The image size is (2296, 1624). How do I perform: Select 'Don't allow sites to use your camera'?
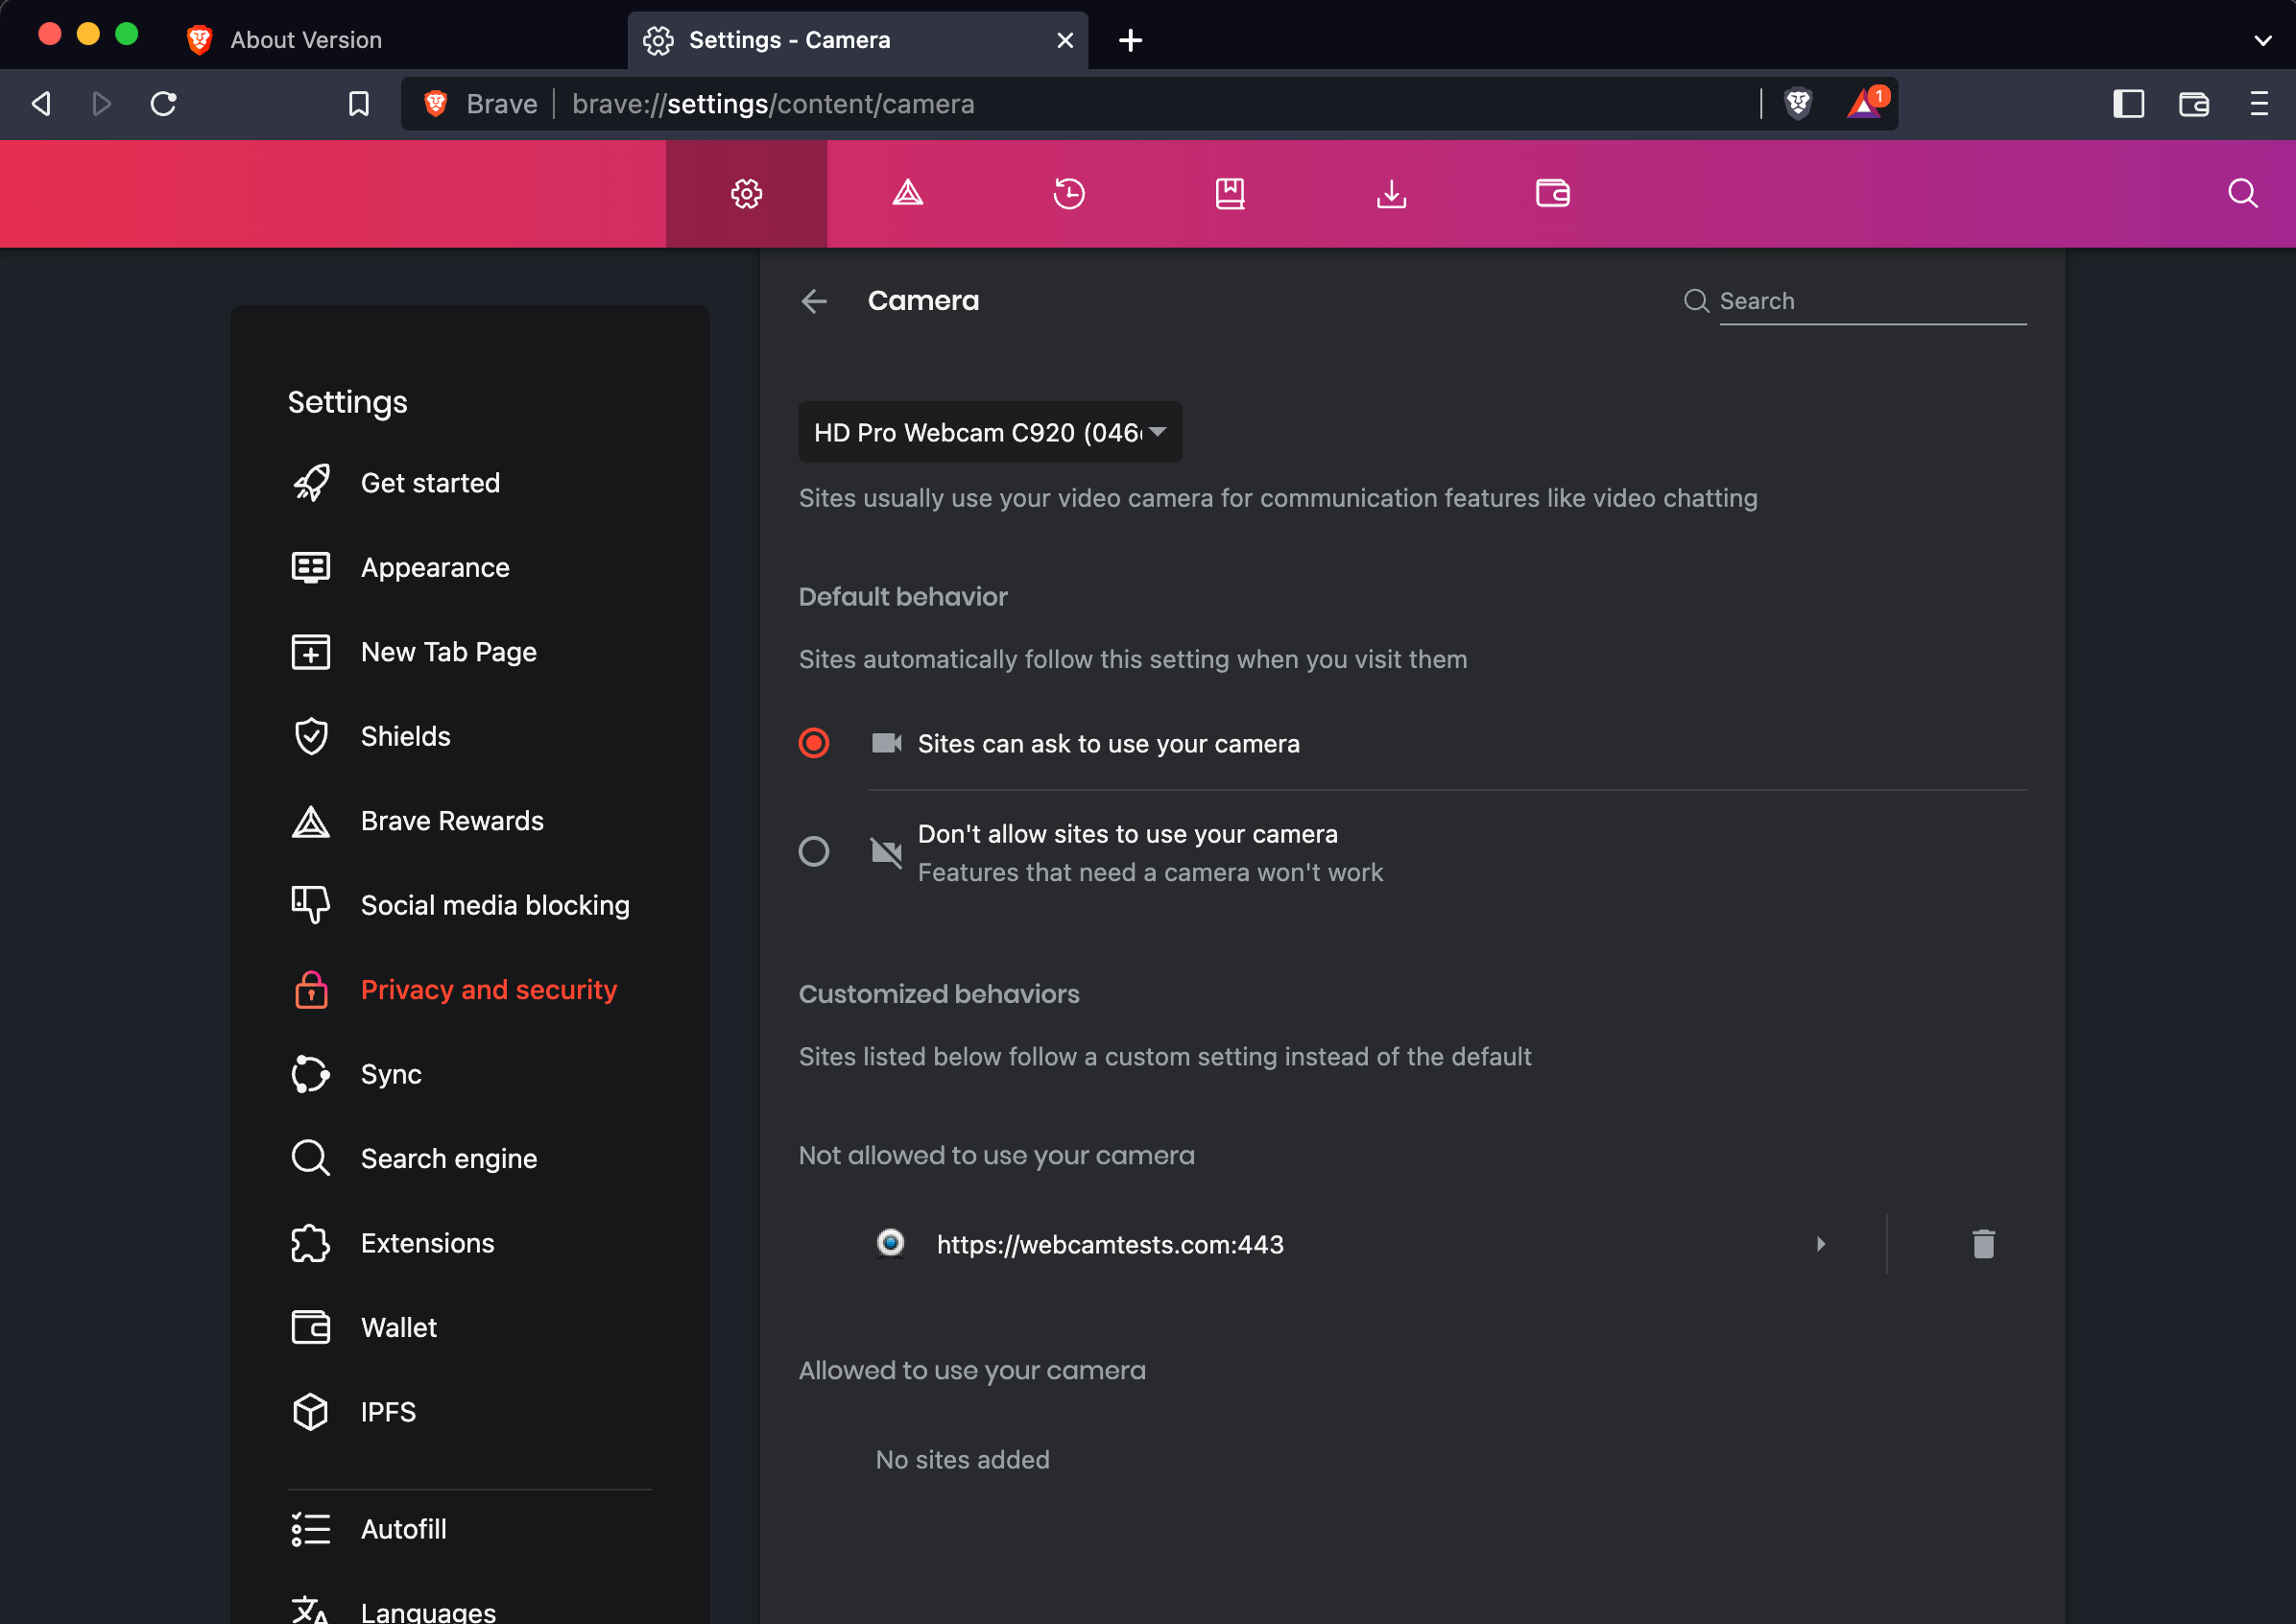[x=814, y=852]
